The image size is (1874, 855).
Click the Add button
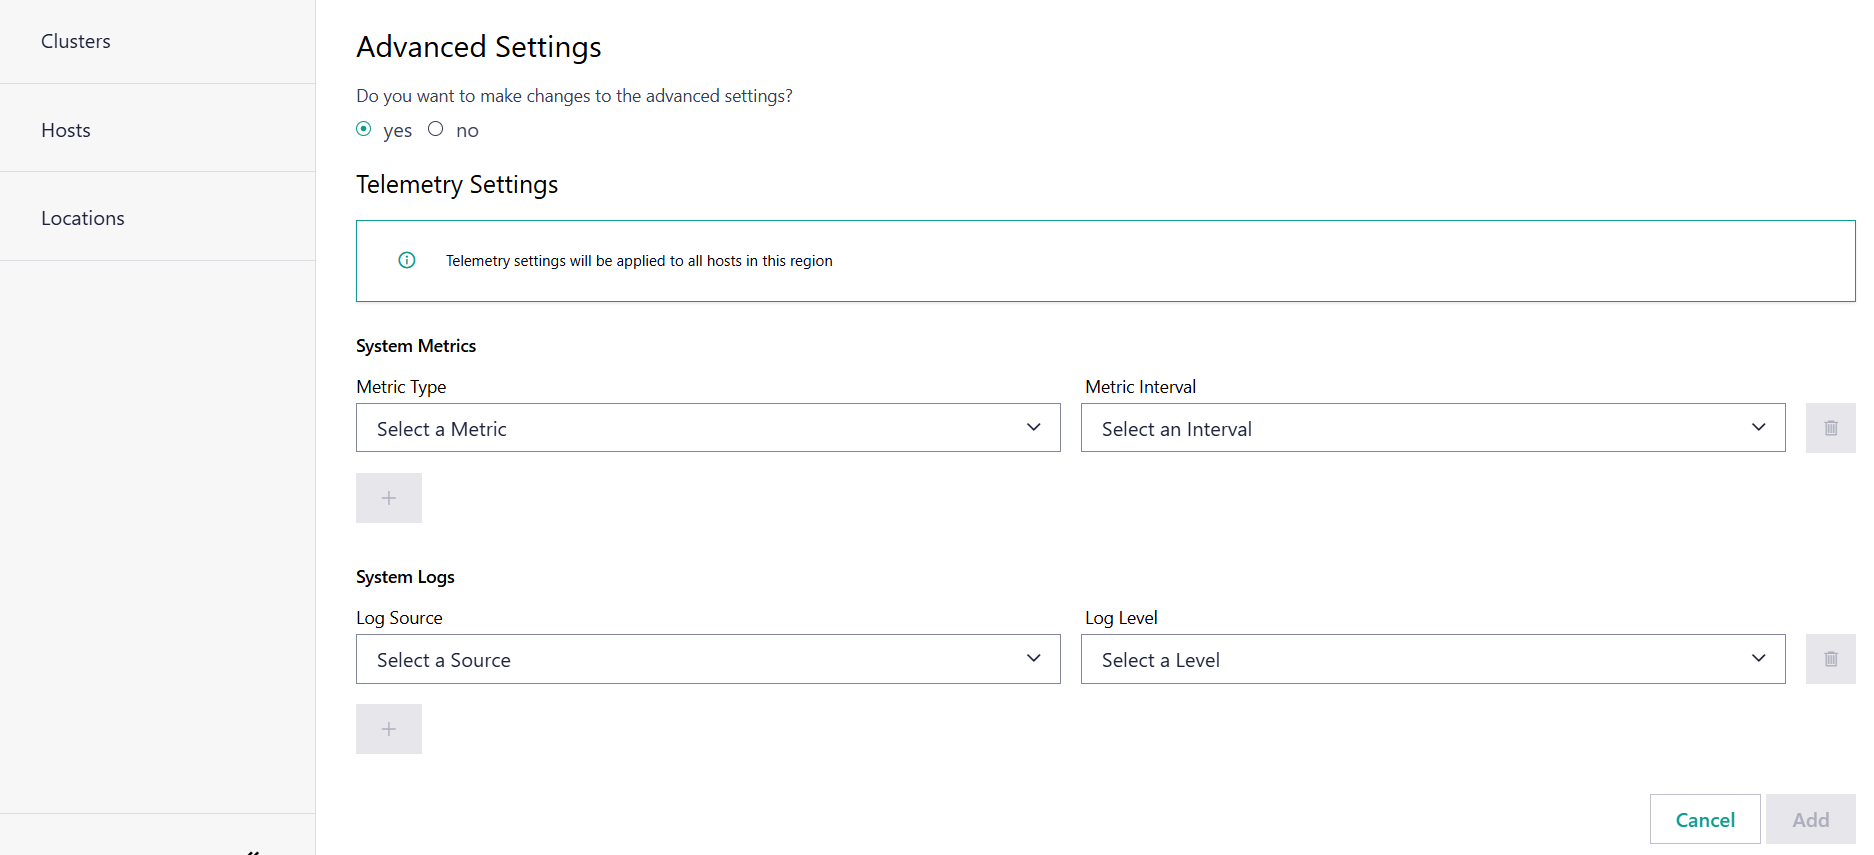click(1810, 820)
